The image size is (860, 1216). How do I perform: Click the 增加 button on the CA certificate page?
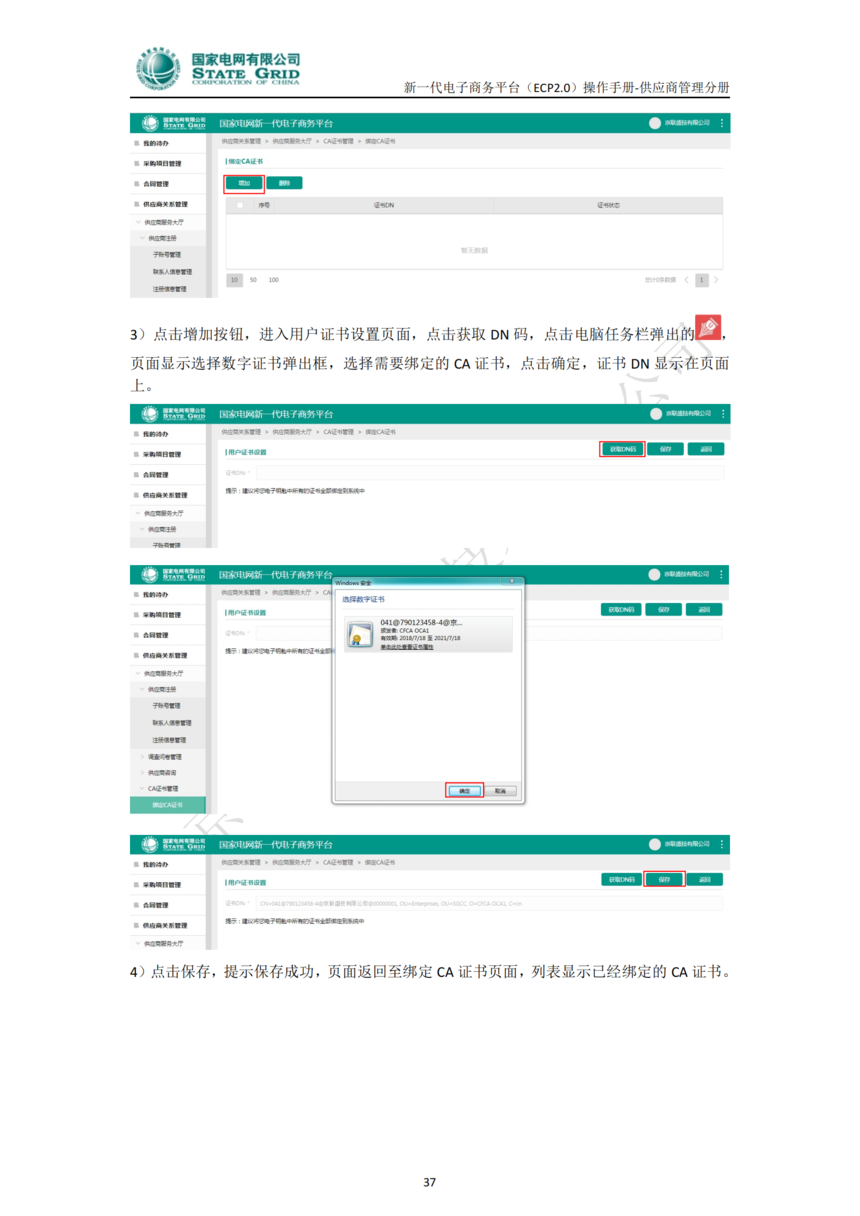[243, 184]
